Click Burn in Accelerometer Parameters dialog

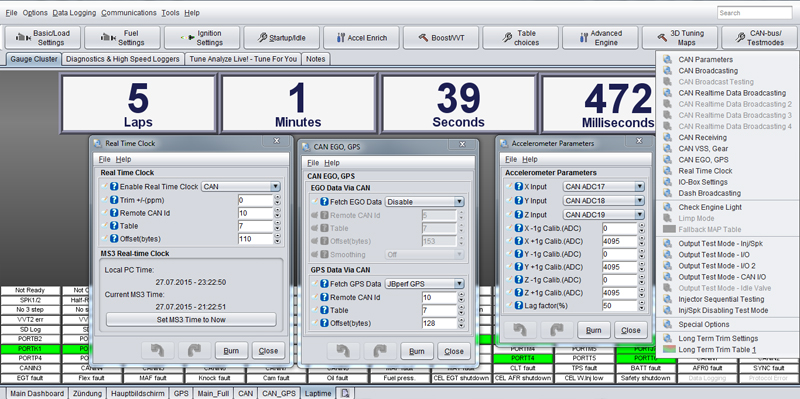[594, 330]
